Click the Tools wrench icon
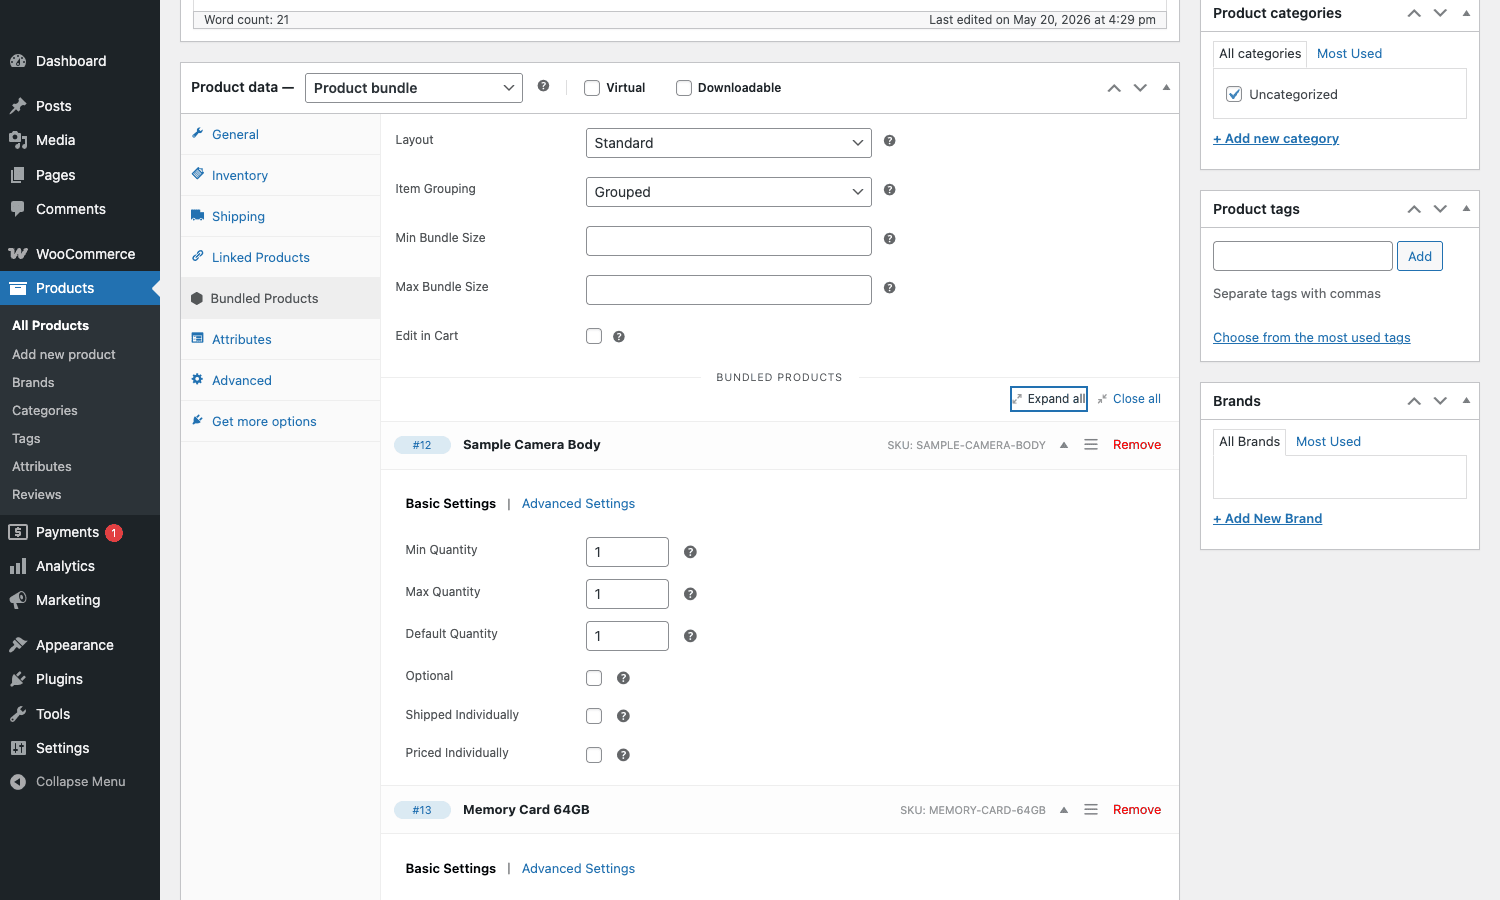The image size is (1500, 900). tap(18, 714)
